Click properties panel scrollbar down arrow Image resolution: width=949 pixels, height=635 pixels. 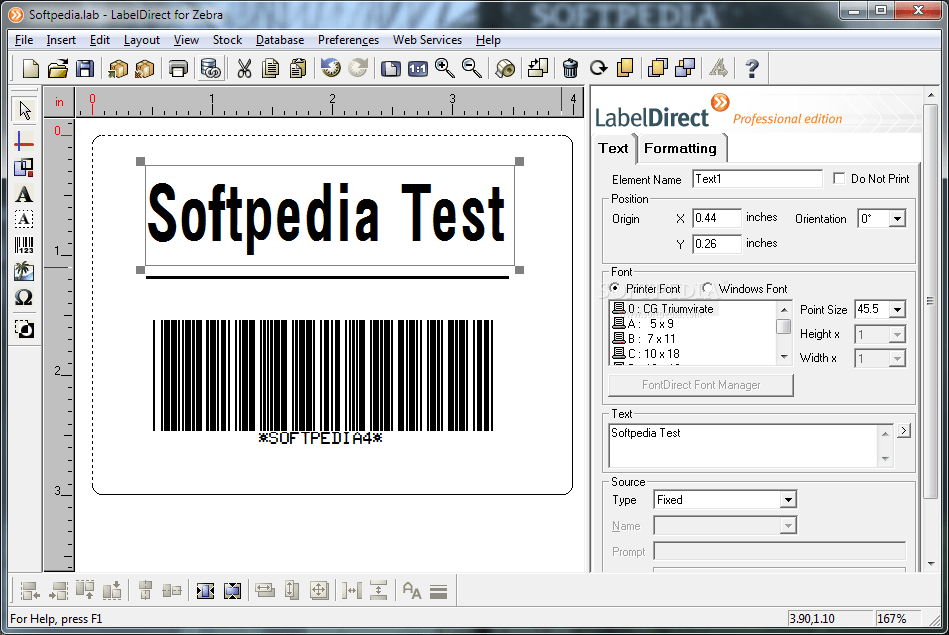point(931,564)
